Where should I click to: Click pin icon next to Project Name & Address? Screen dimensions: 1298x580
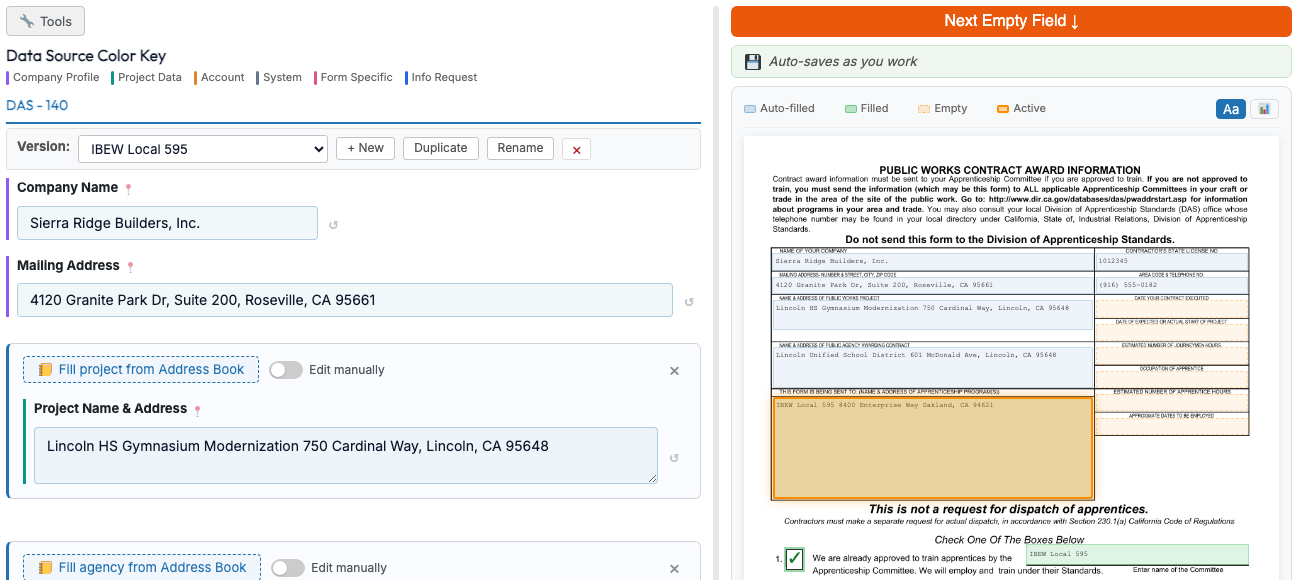197,410
